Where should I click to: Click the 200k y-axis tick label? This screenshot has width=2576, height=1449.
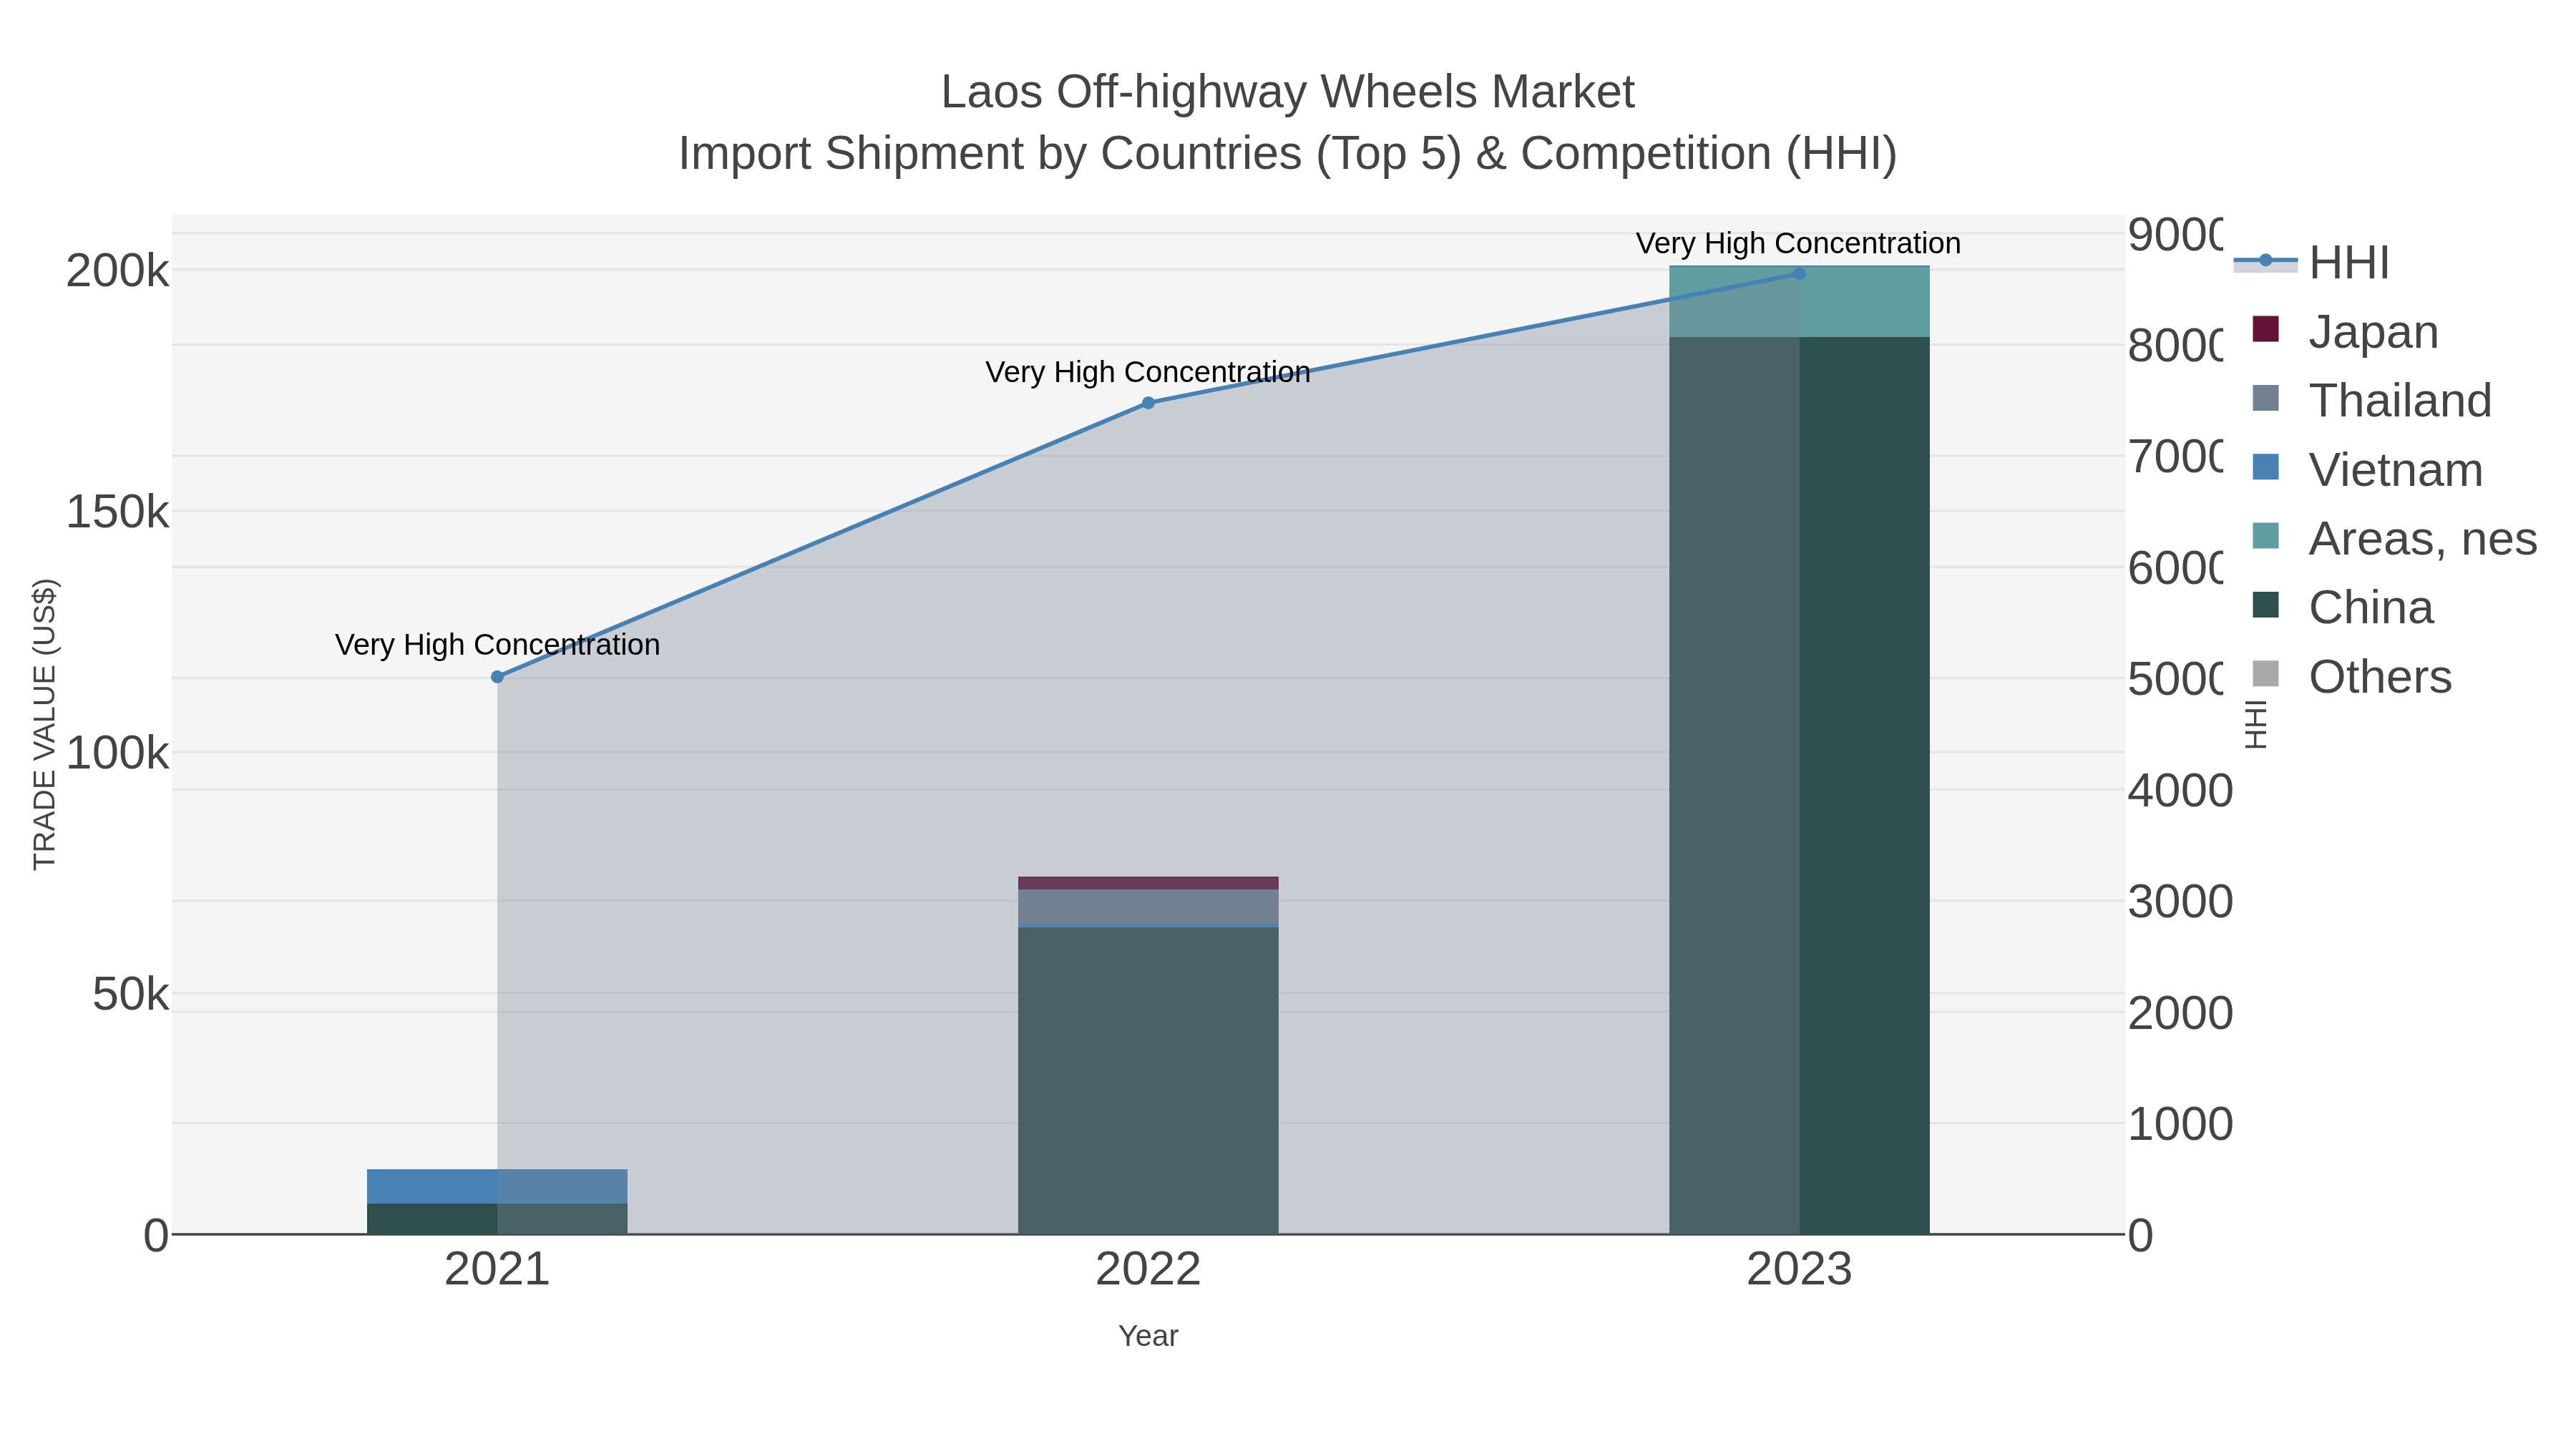[117, 271]
